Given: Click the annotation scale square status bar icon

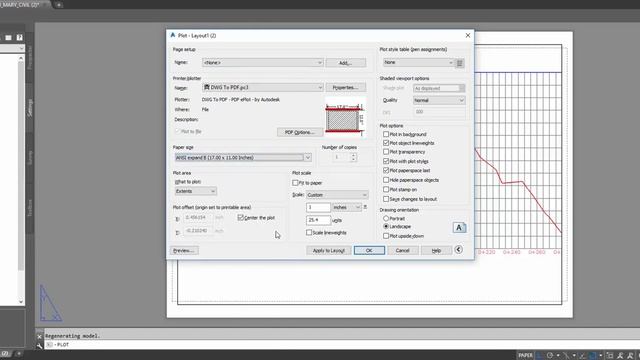Looking at the screenshot, I should coord(609,355).
